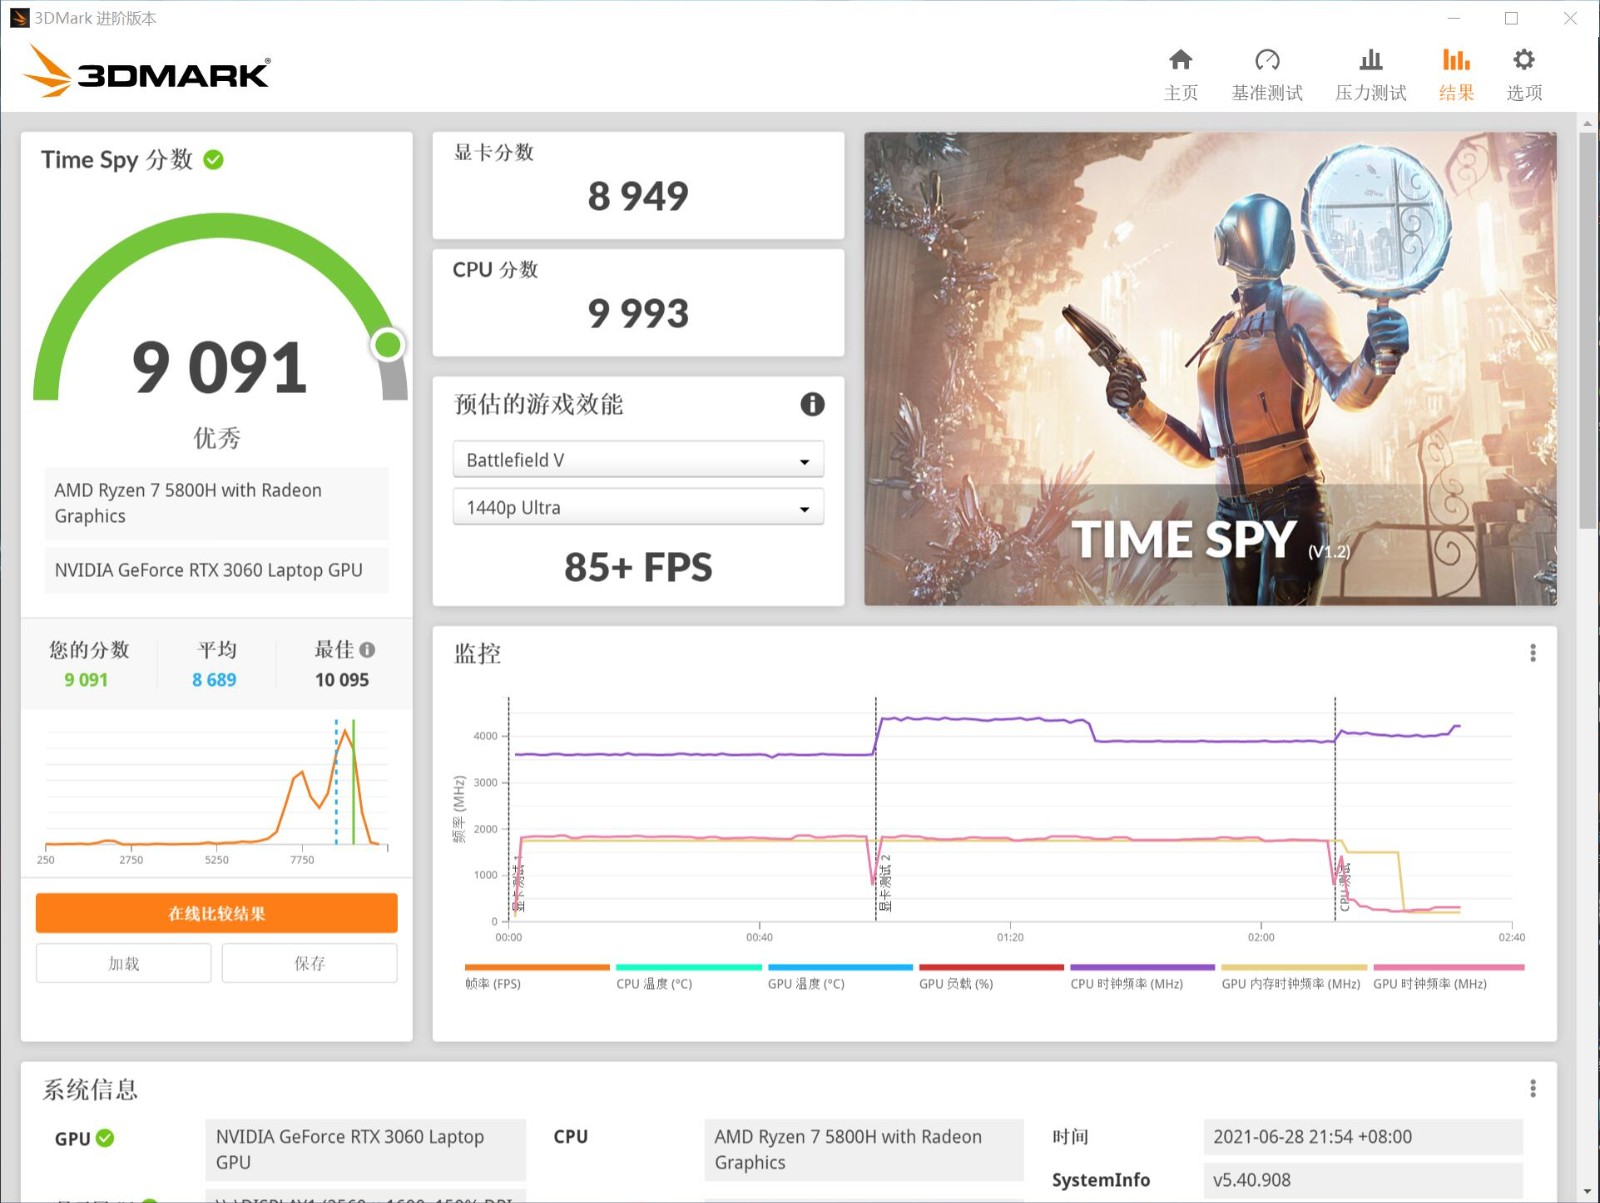Click the scrollbar down arrow

[x=1587, y=1192]
